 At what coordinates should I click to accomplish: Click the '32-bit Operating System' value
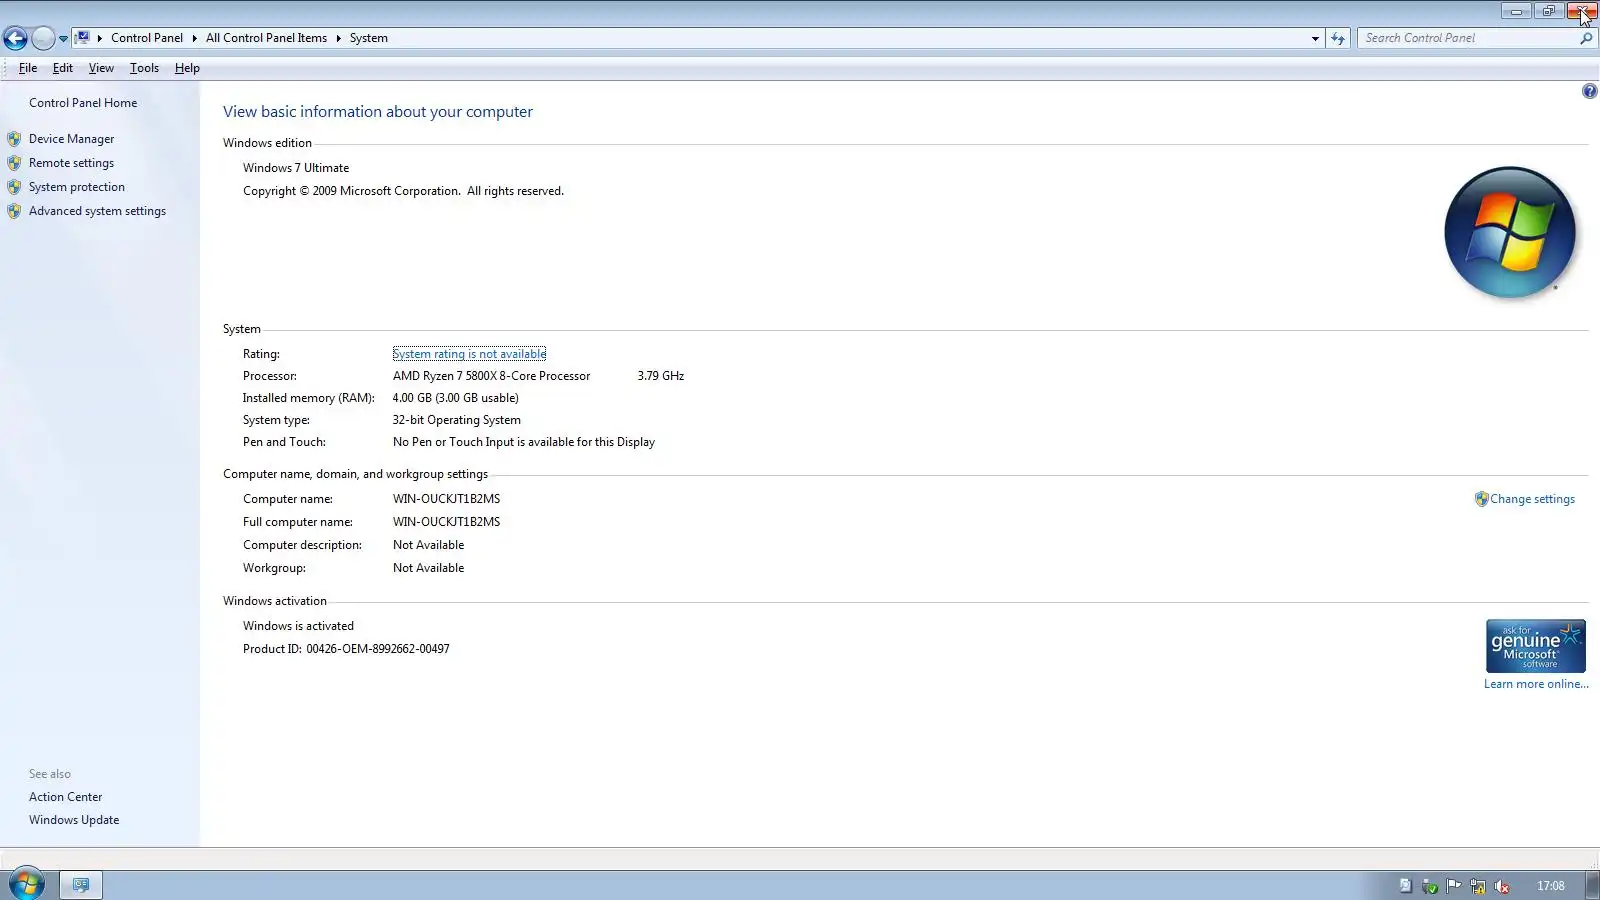point(457,420)
